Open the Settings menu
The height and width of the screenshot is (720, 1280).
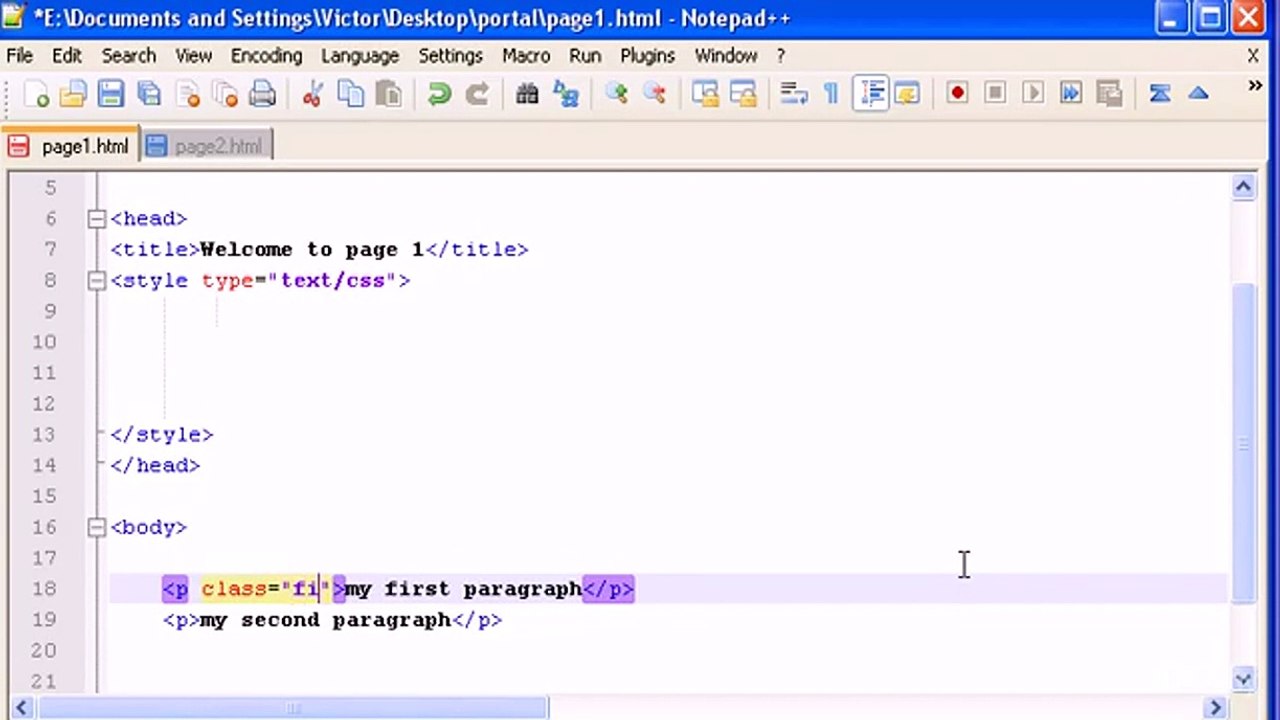[x=450, y=56]
